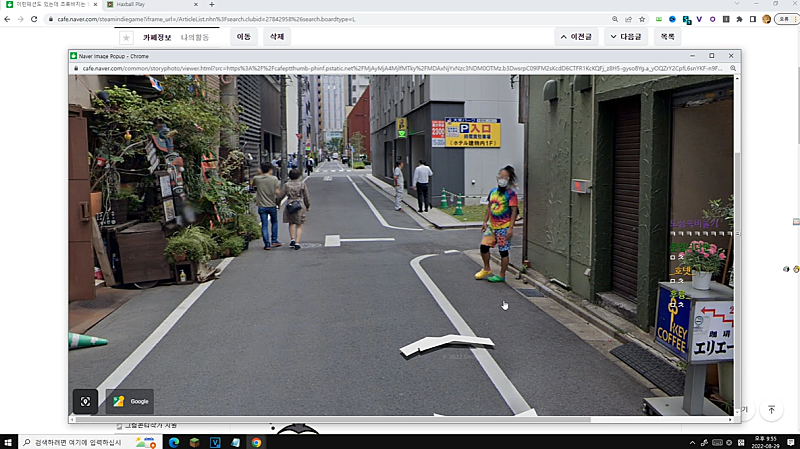Open the notepad-like taskbar icon

point(235,442)
